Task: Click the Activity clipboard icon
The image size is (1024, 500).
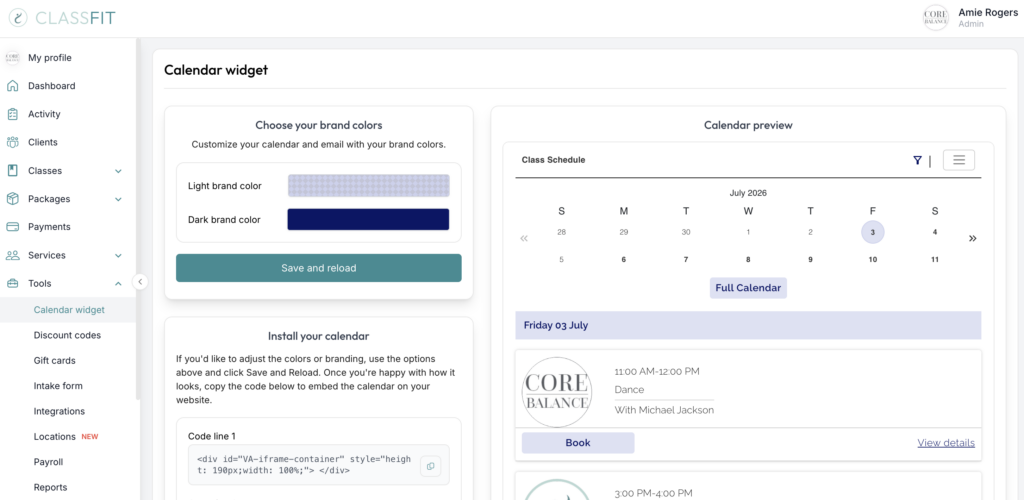Action: (x=12, y=114)
